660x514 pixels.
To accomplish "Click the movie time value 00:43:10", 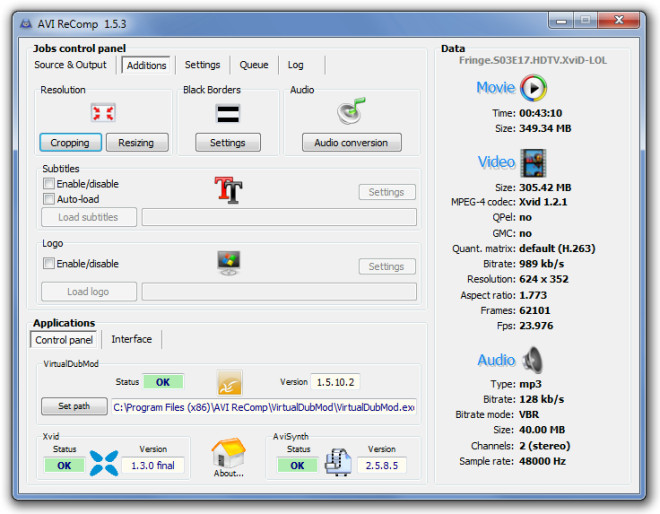I will click(540, 113).
